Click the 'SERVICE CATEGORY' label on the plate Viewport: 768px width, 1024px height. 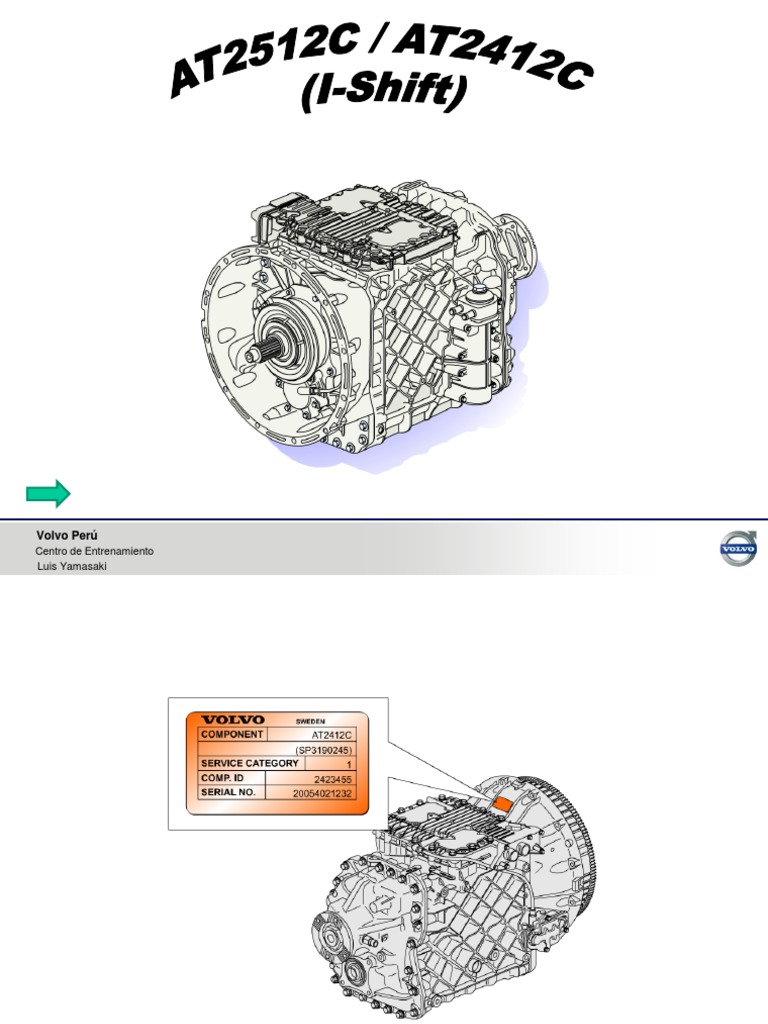pos(249,763)
